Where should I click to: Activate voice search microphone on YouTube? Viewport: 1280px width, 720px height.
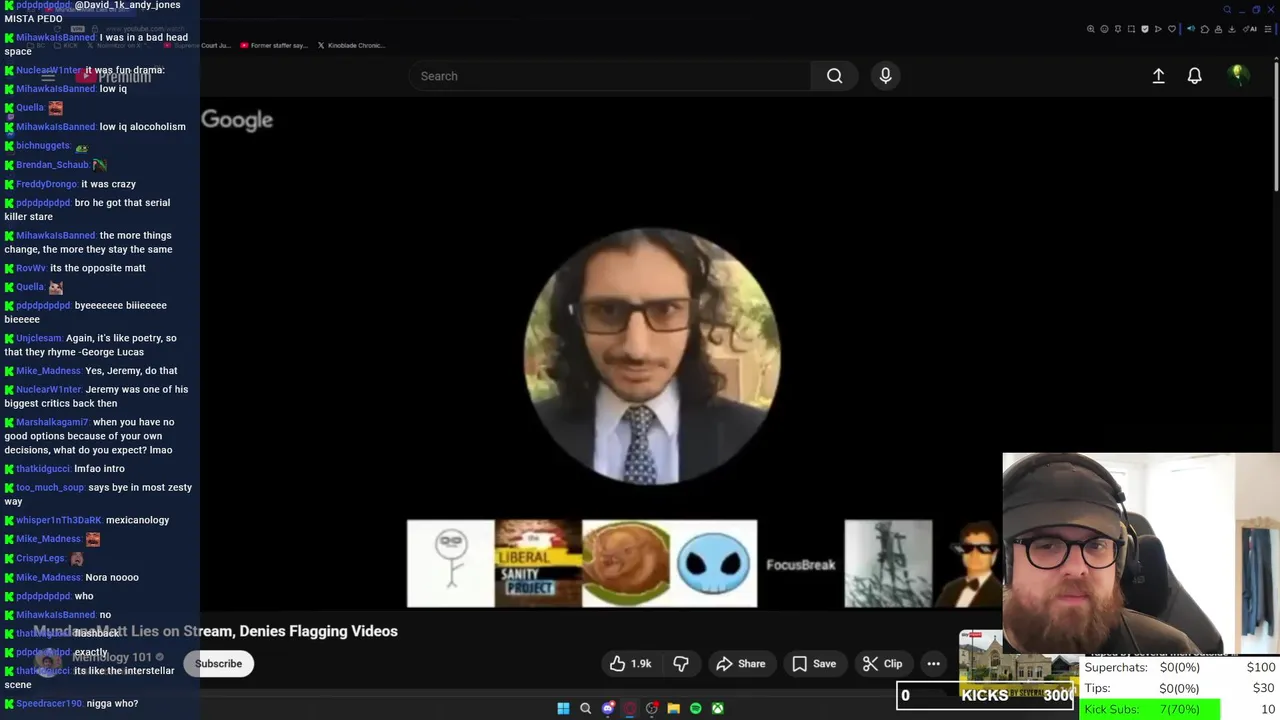pos(885,76)
